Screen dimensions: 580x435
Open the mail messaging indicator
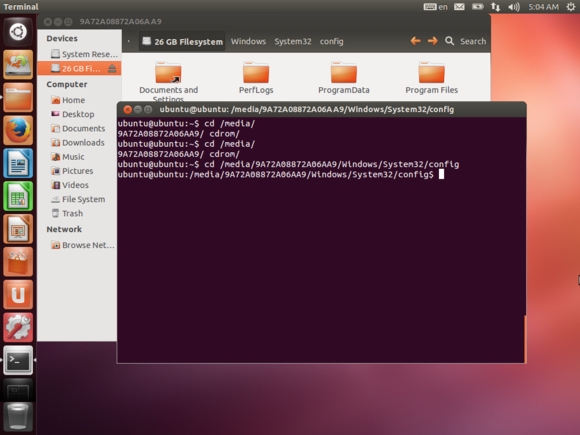tap(459, 7)
